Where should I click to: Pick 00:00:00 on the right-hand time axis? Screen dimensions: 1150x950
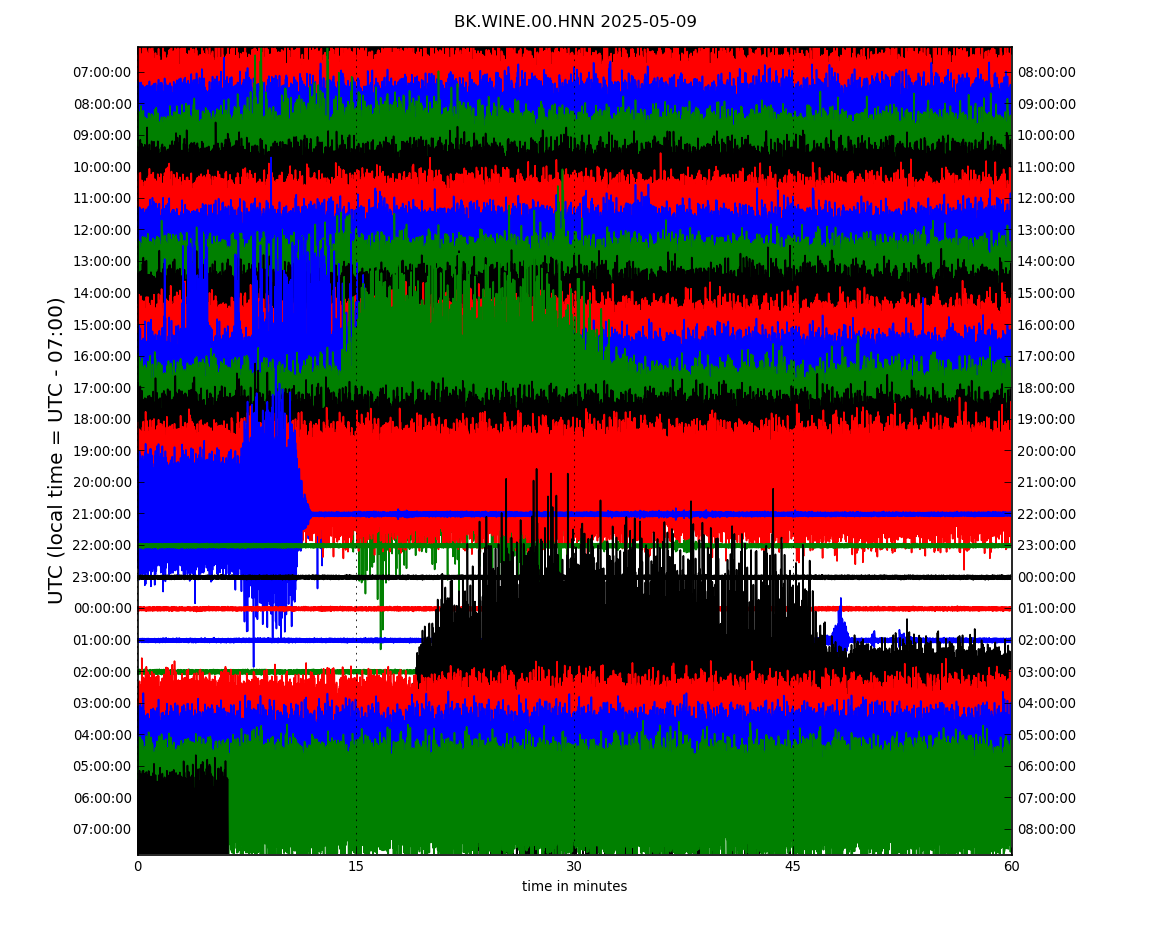coord(1047,577)
